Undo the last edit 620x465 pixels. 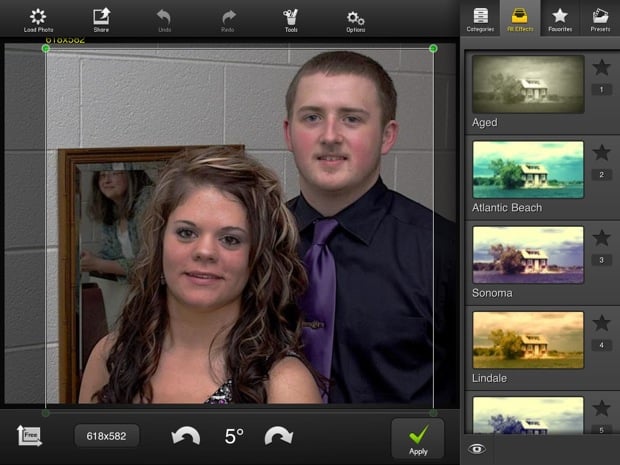coord(164,21)
